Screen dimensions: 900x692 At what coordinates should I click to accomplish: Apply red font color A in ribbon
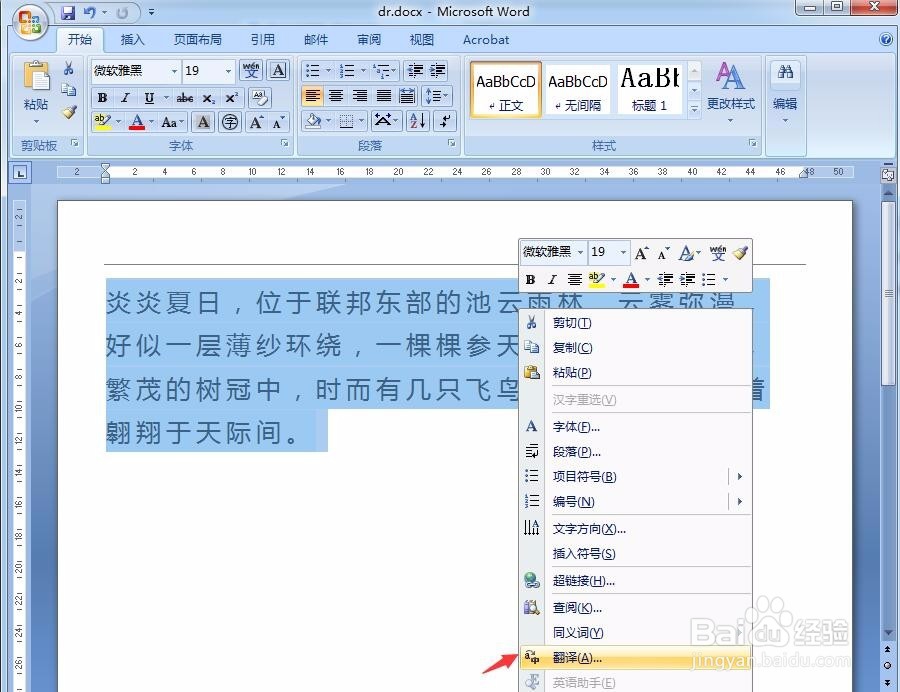[137, 122]
